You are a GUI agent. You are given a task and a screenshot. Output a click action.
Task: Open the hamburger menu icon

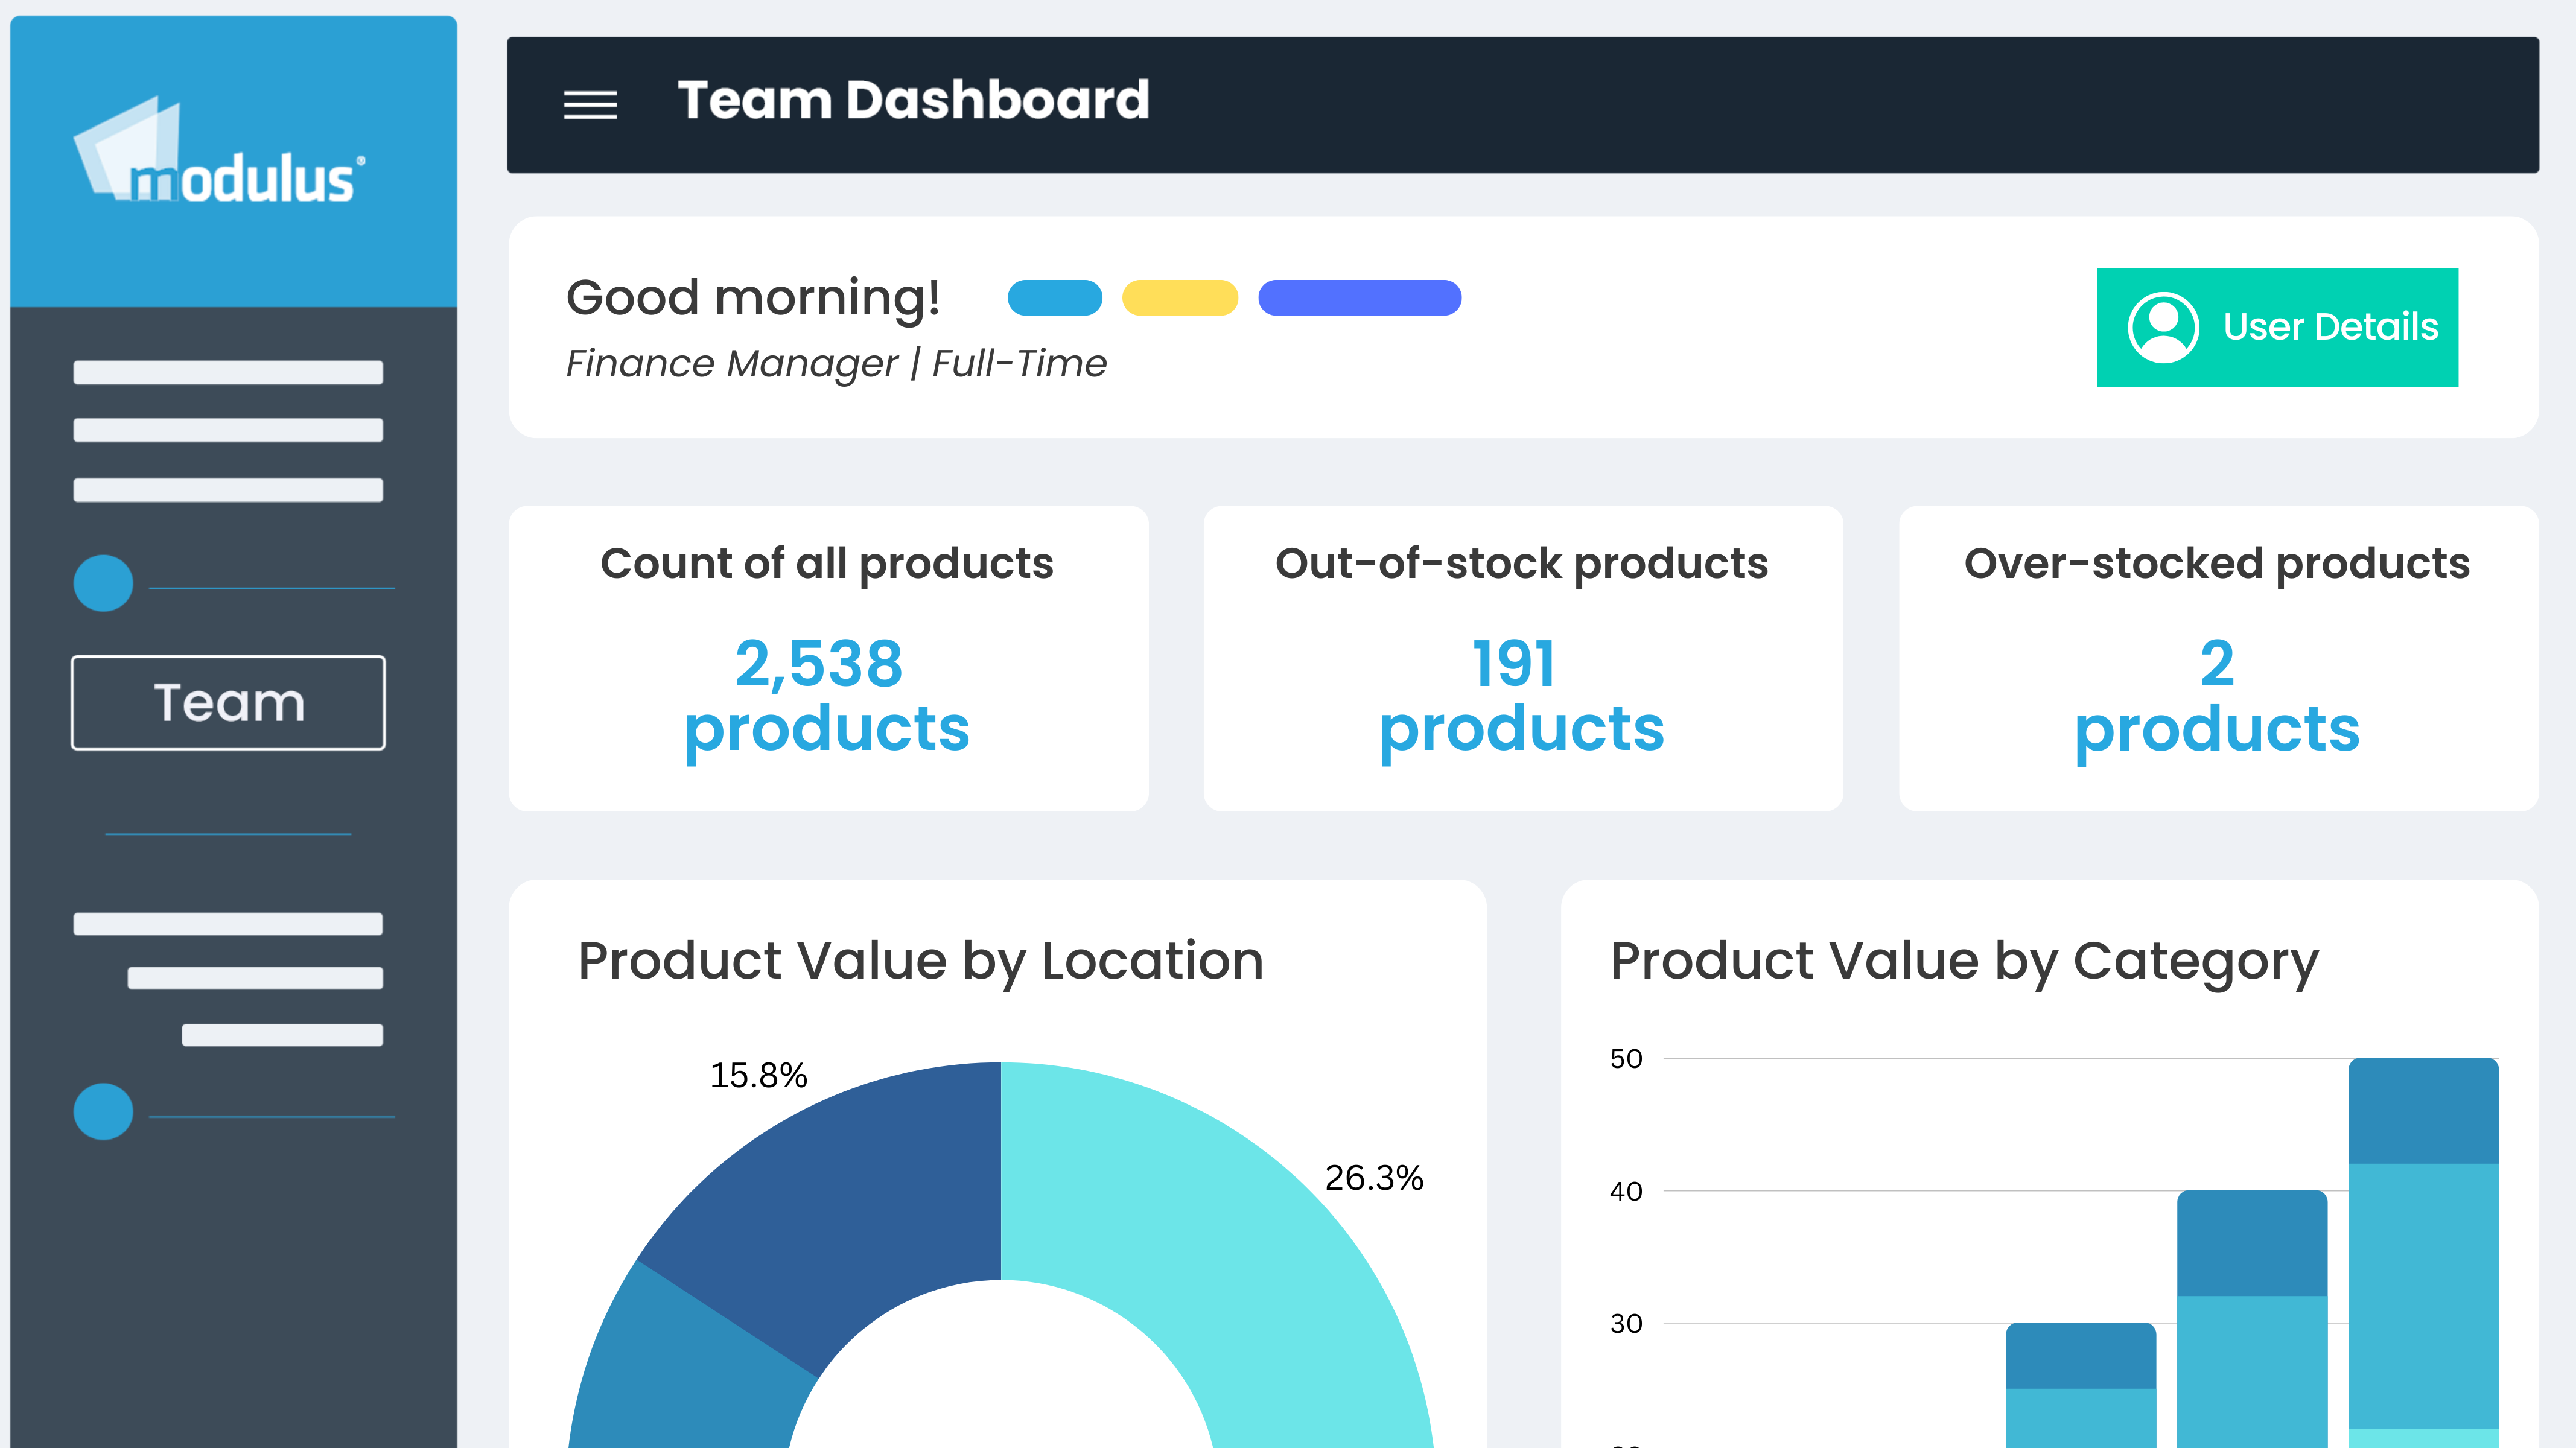(590, 105)
